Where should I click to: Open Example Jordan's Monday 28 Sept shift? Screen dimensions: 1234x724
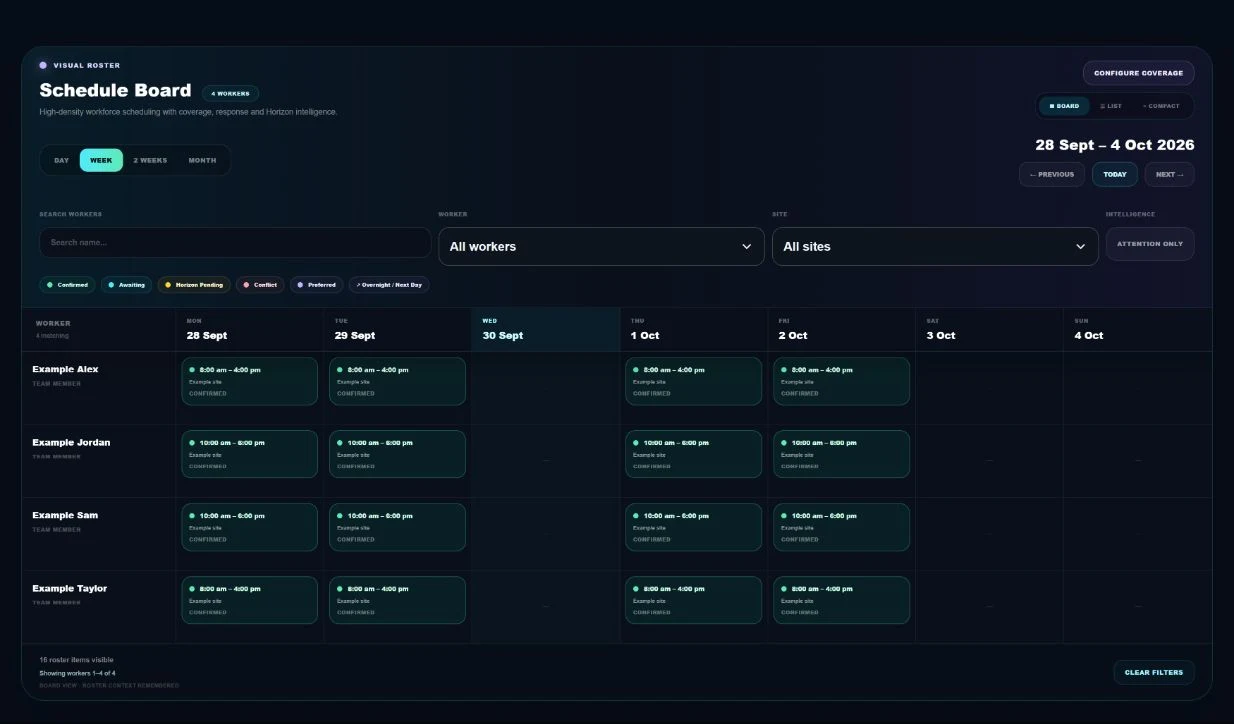click(250, 454)
